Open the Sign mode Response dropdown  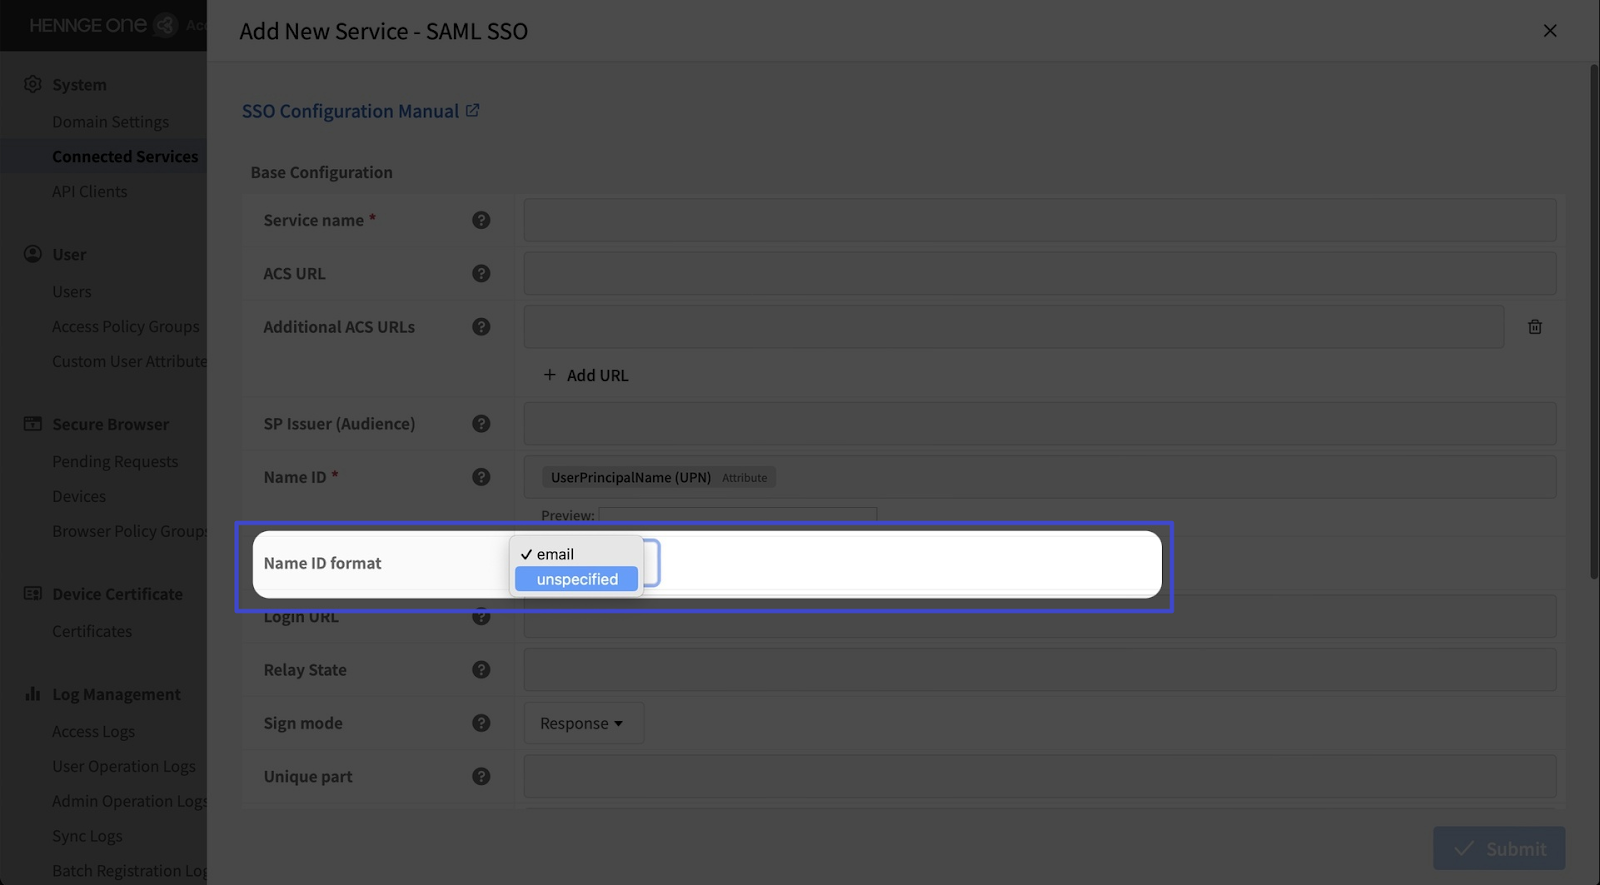tap(582, 723)
